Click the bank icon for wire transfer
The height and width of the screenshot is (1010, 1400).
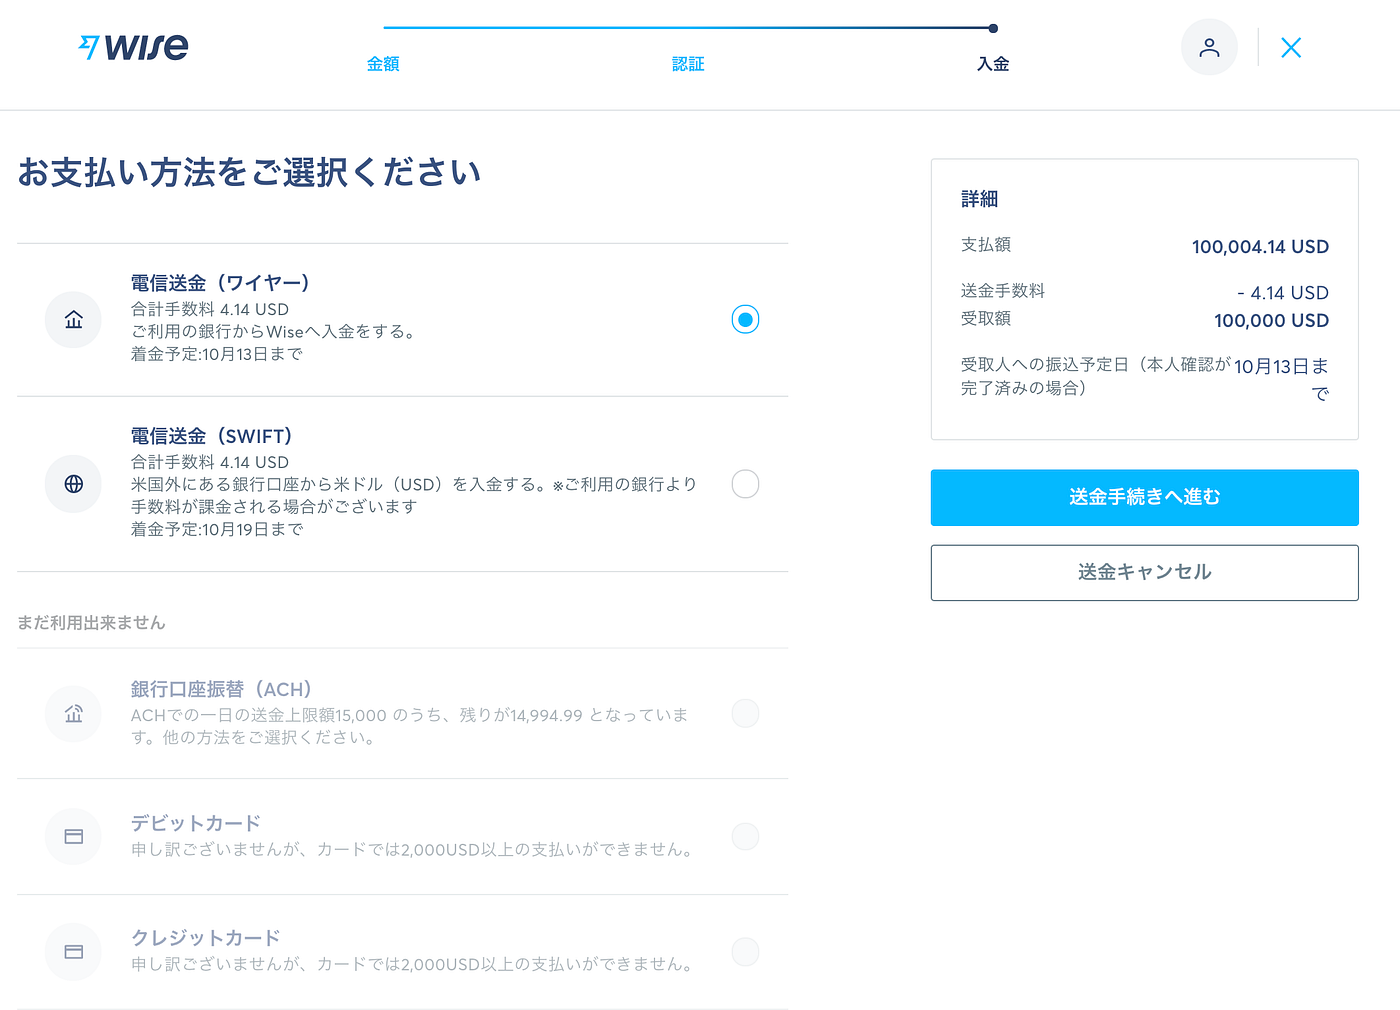point(73,320)
